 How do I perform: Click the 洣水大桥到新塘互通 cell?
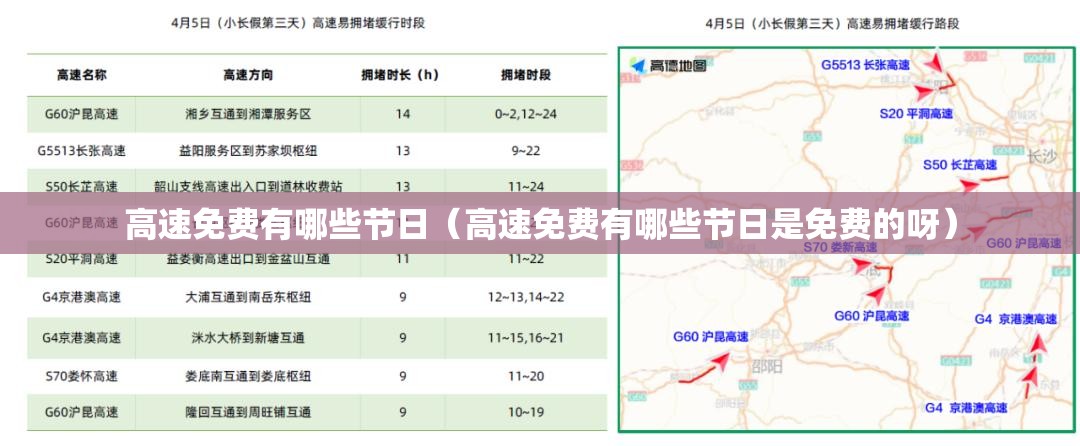pyautogui.click(x=248, y=338)
